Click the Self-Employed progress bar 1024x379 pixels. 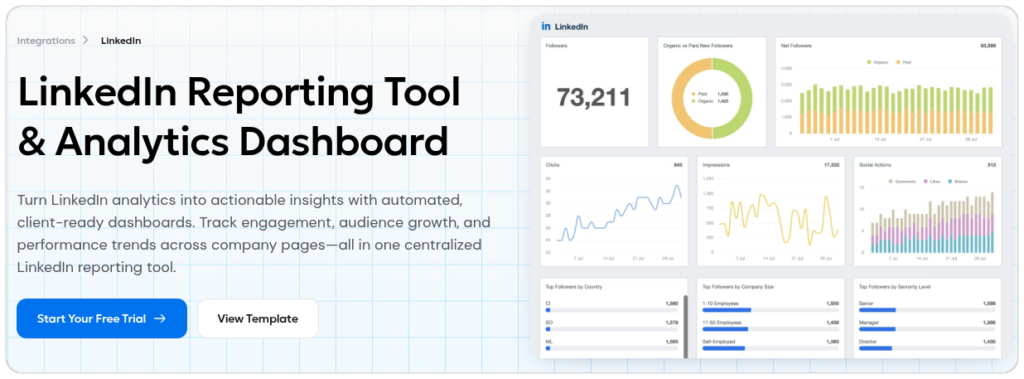(x=771, y=348)
